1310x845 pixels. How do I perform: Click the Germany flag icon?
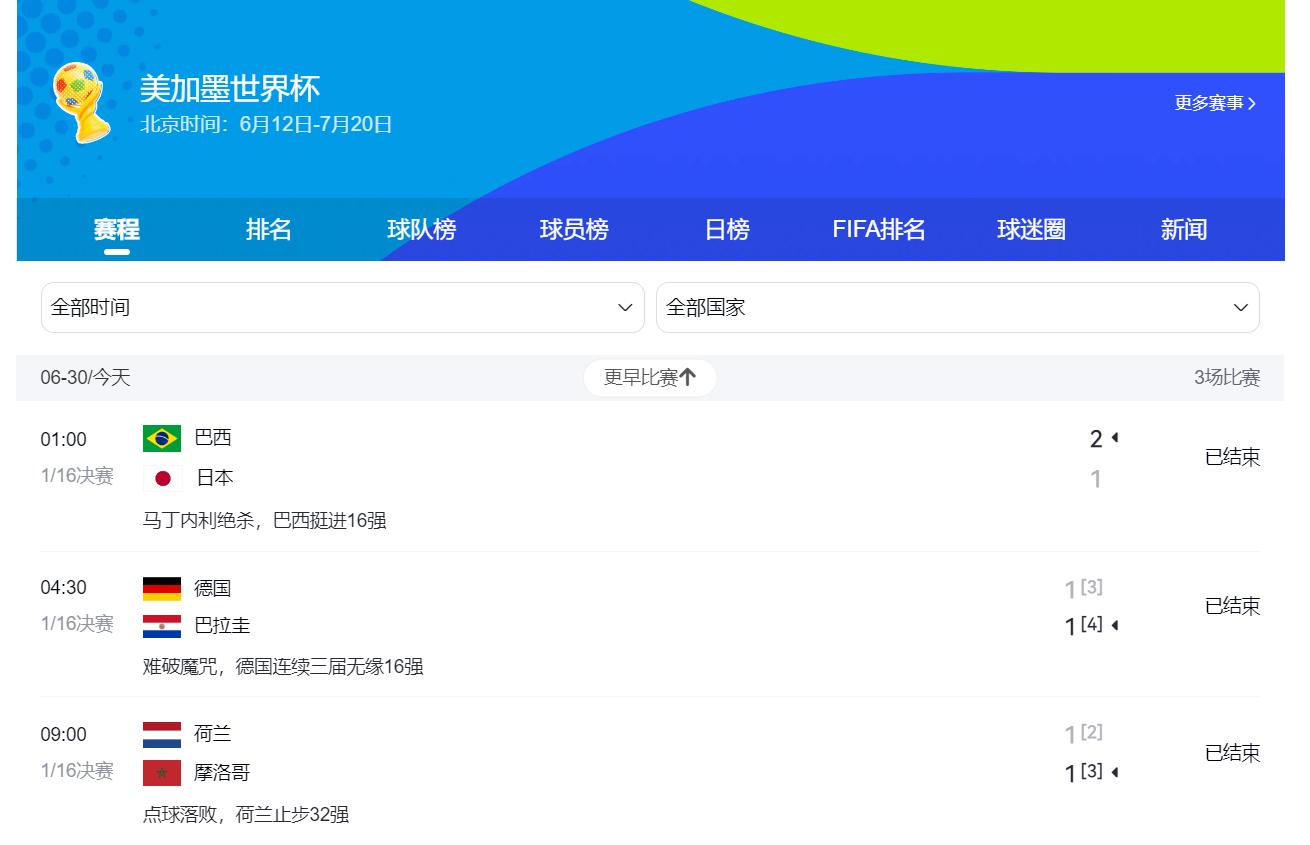click(x=162, y=589)
